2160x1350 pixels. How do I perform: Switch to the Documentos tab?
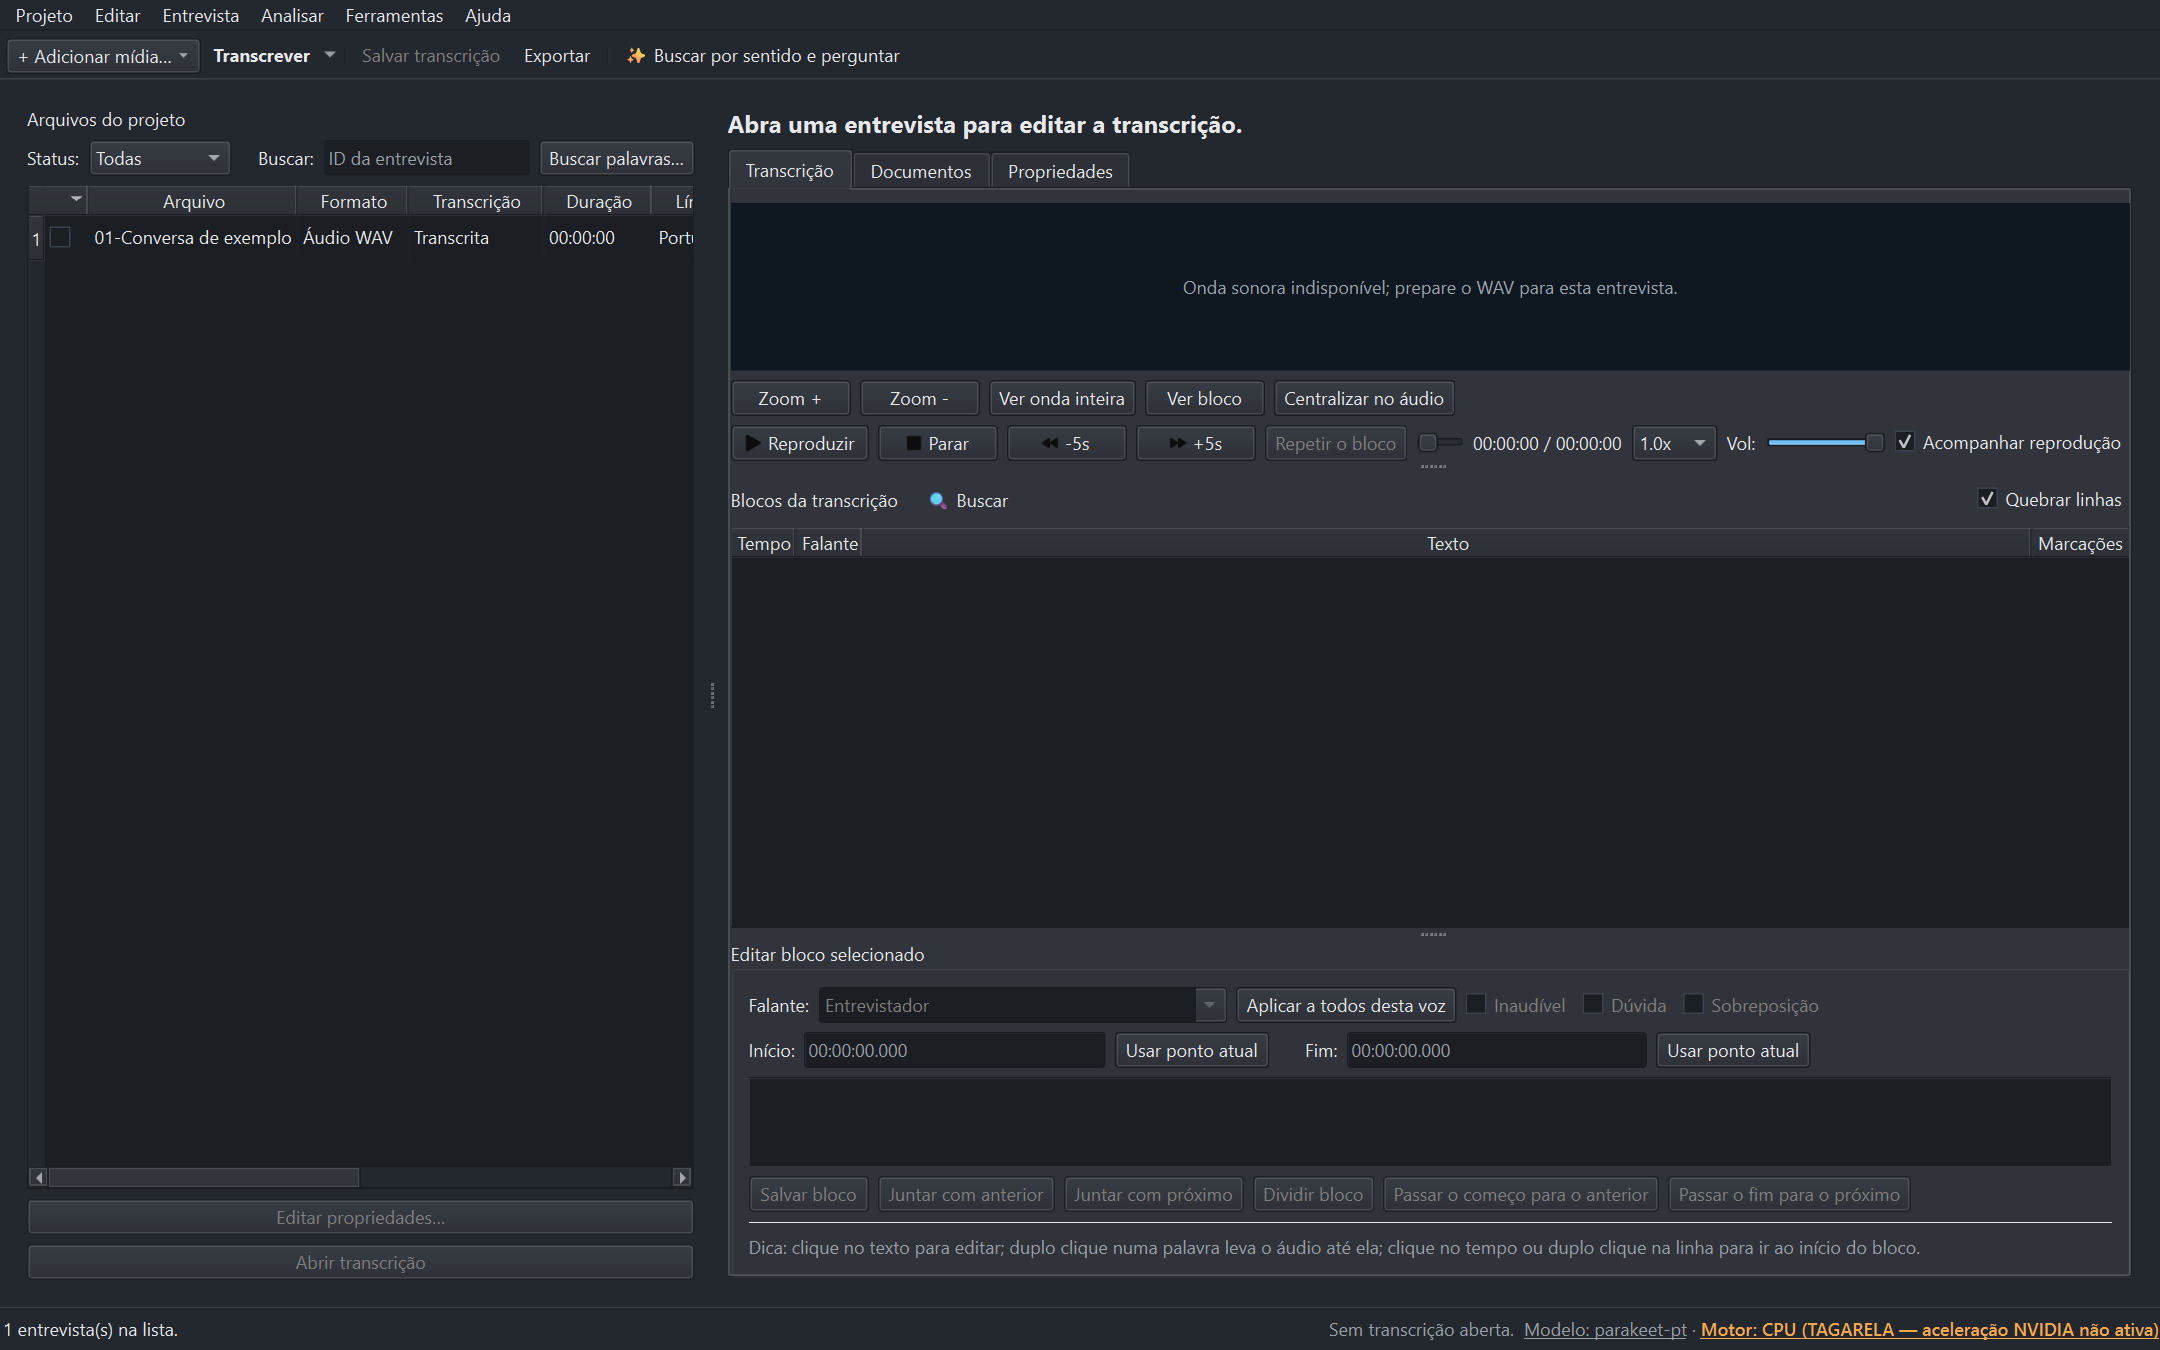click(920, 171)
